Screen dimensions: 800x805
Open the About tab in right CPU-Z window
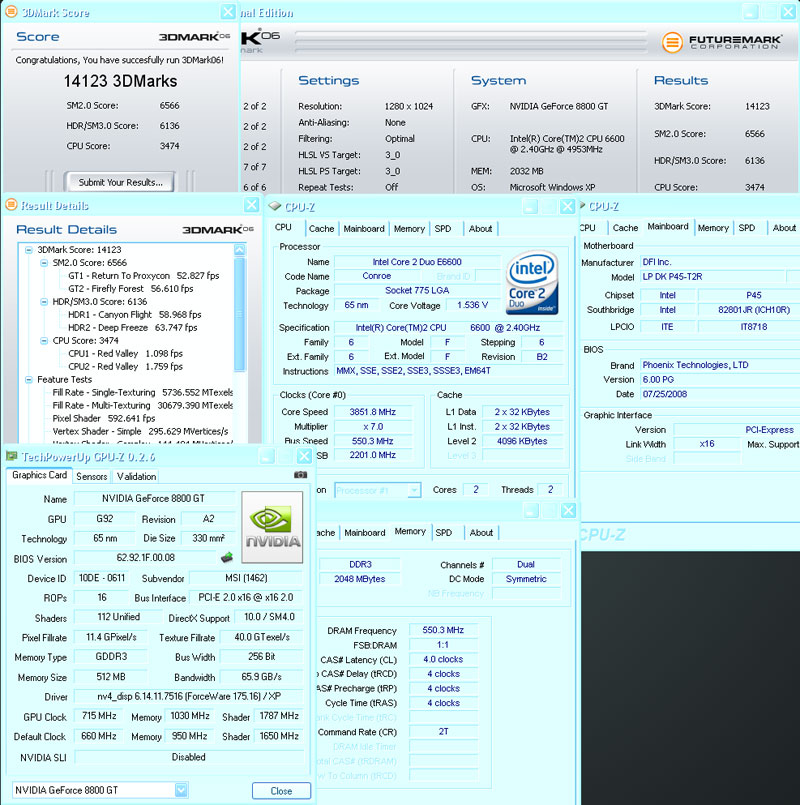coord(784,227)
